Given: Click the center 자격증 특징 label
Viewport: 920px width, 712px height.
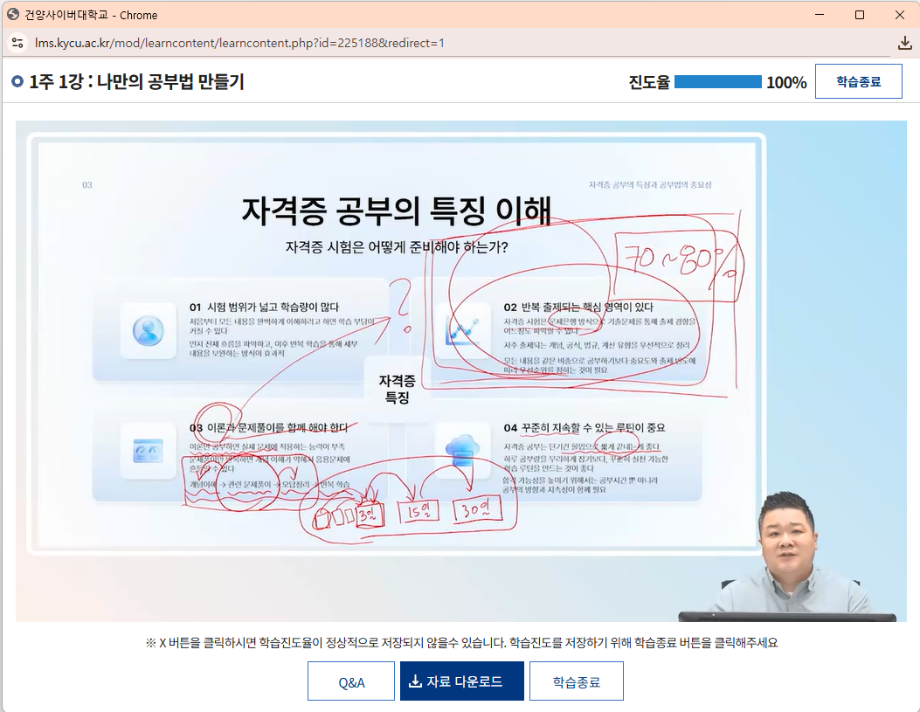Looking at the screenshot, I should (397, 389).
